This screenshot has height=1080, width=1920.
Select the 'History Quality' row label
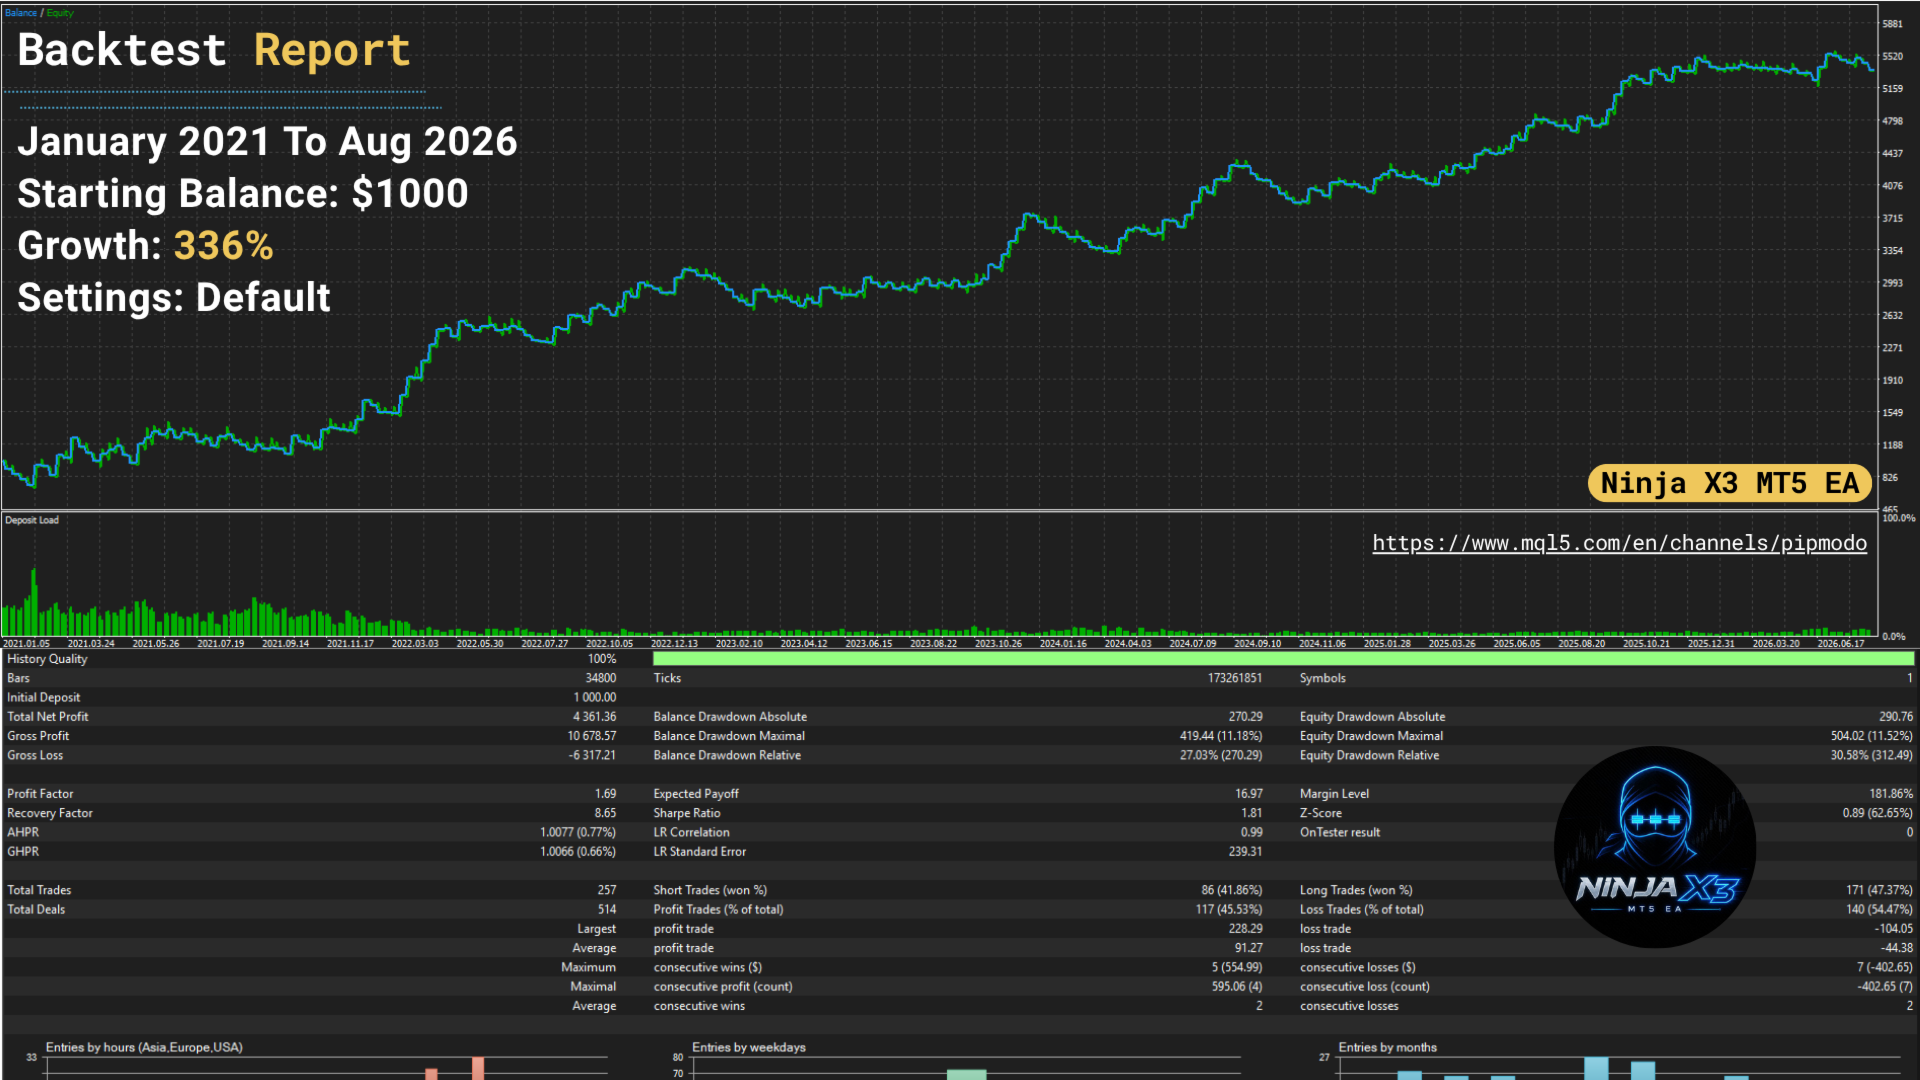pyautogui.click(x=47, y=659)
